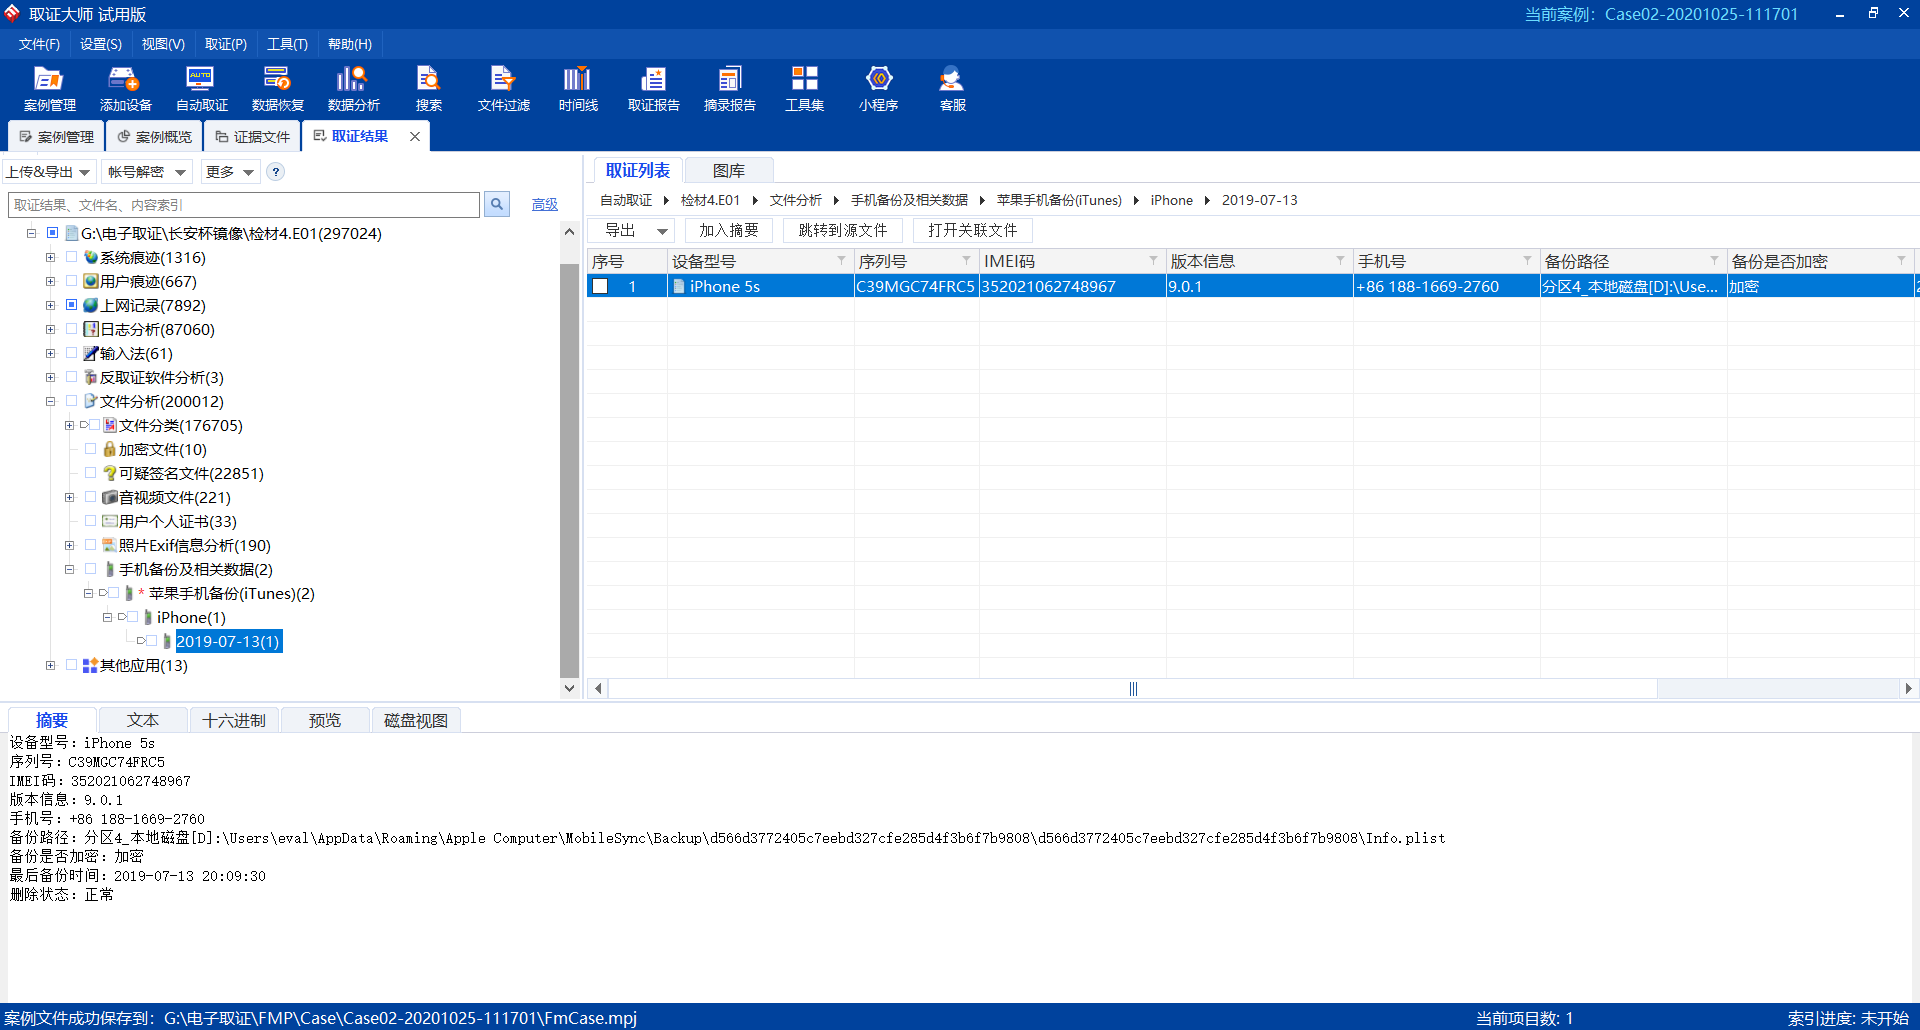Check the 系统痕迹(1316) checkbox
The image size is (1920, 1030).
71,257
